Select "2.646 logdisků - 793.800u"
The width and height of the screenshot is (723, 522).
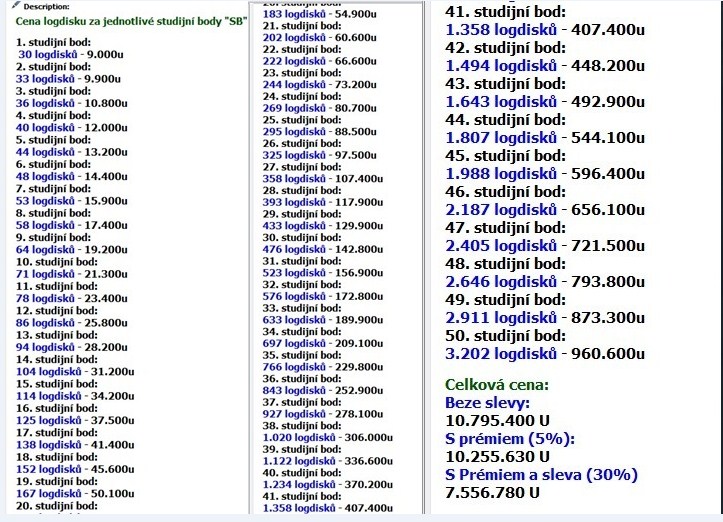pyautogui.click(x=545, y=281)
